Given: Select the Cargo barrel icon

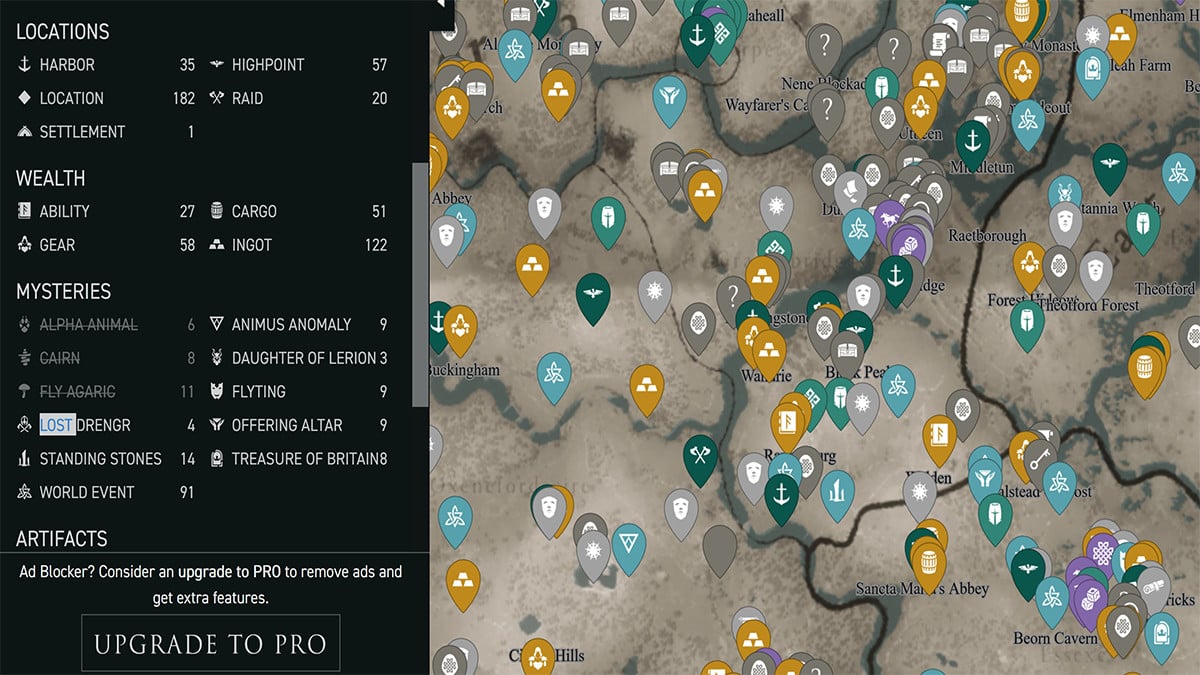Looking at the screenshot, I should 219,211.
